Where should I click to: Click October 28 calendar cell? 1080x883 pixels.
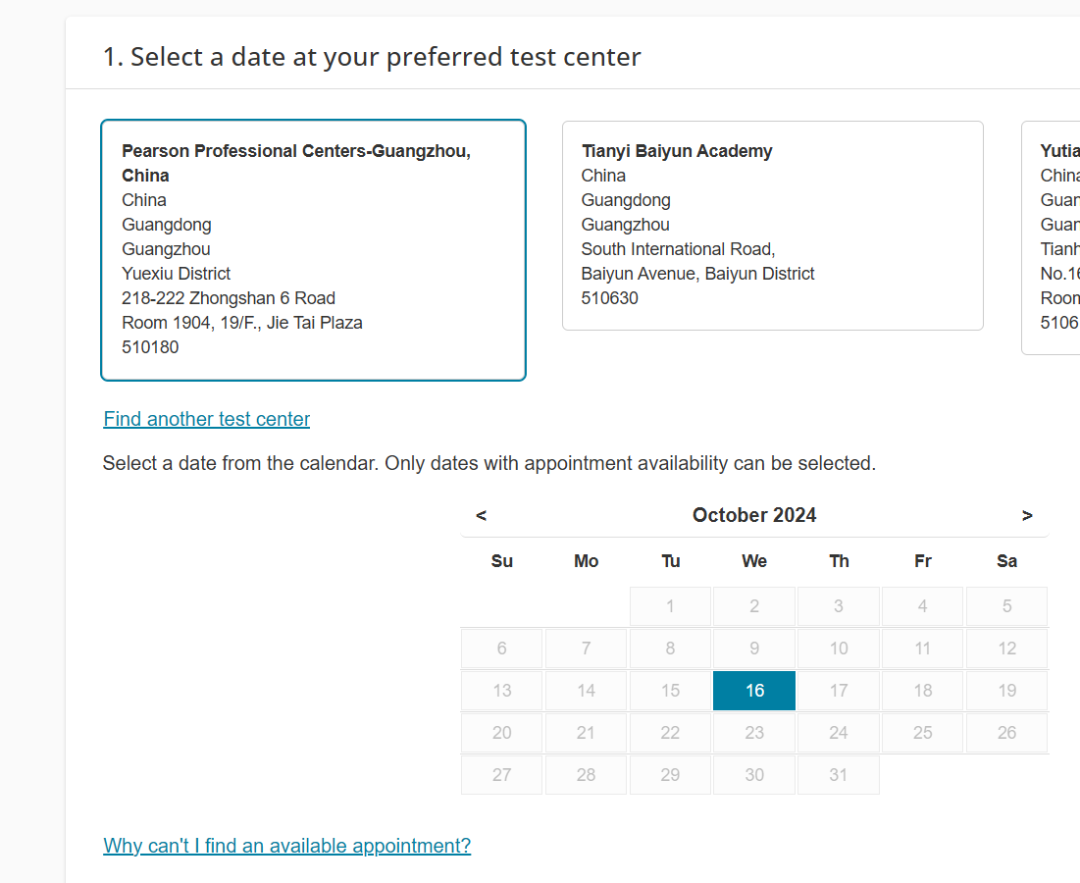tap(586, 774)
